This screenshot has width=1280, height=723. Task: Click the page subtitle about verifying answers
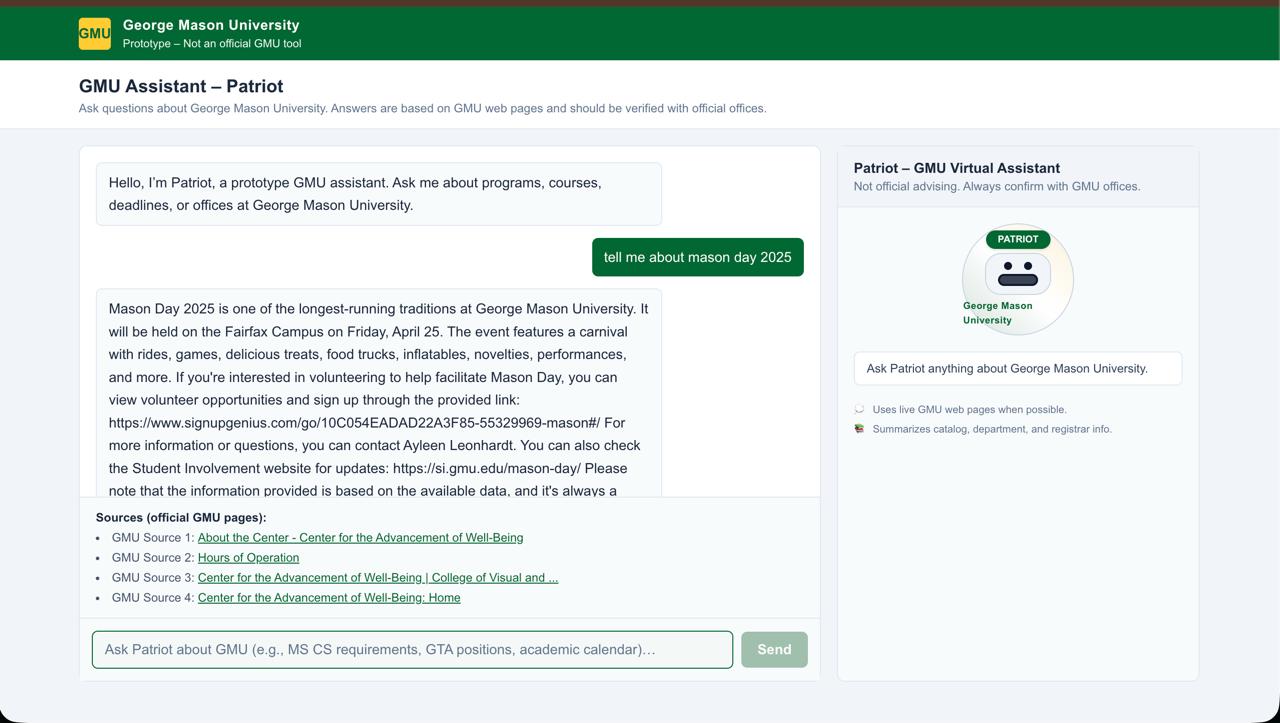(423, 108)
